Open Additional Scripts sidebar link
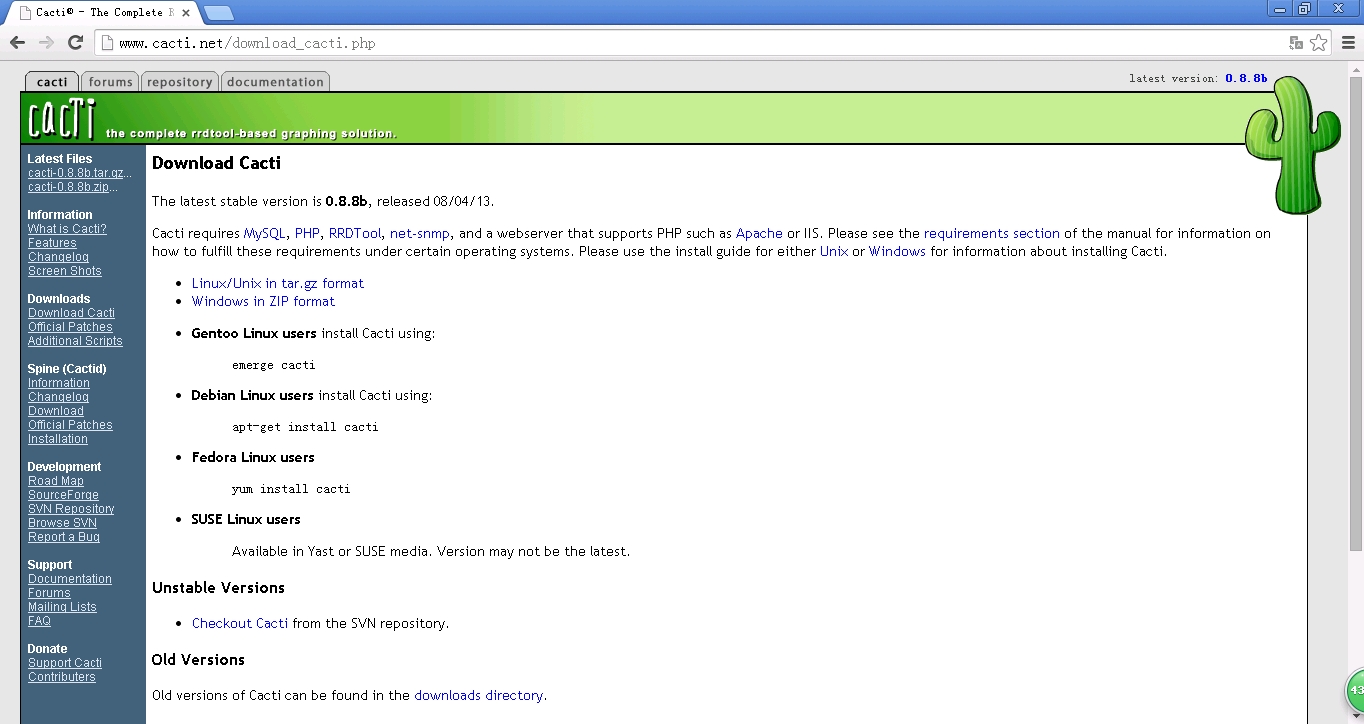The width and height of the screenshot is (1364, 724). (x=75, y=341)
